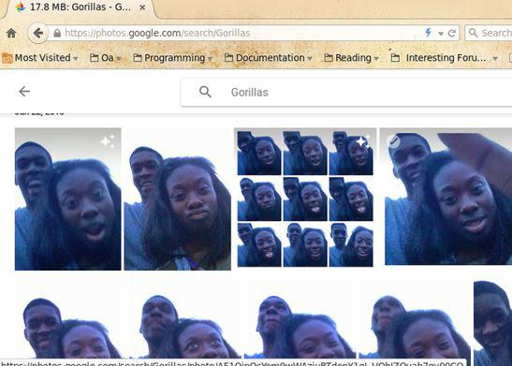Open the Programming bookmarks folder

coord(173,58)
